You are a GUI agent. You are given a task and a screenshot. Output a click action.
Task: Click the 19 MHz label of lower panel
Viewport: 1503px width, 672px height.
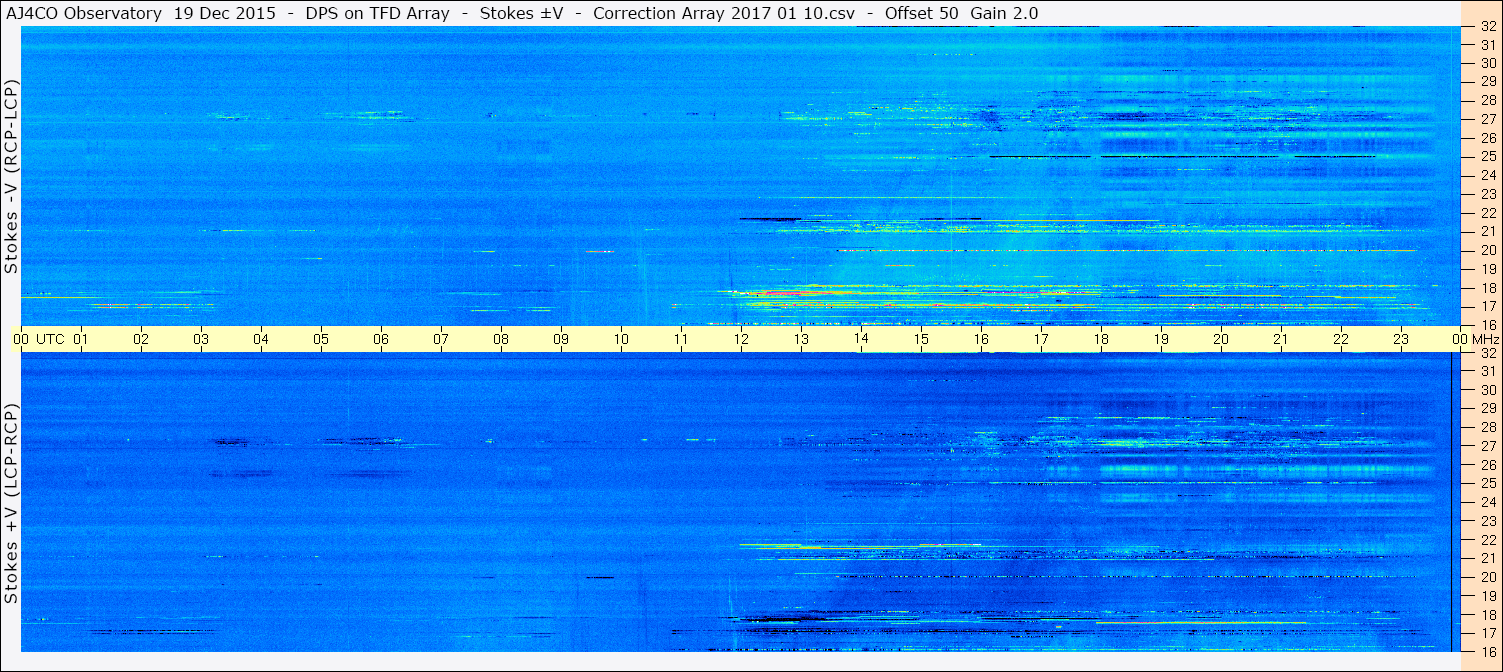click(x=1487, y=596)
